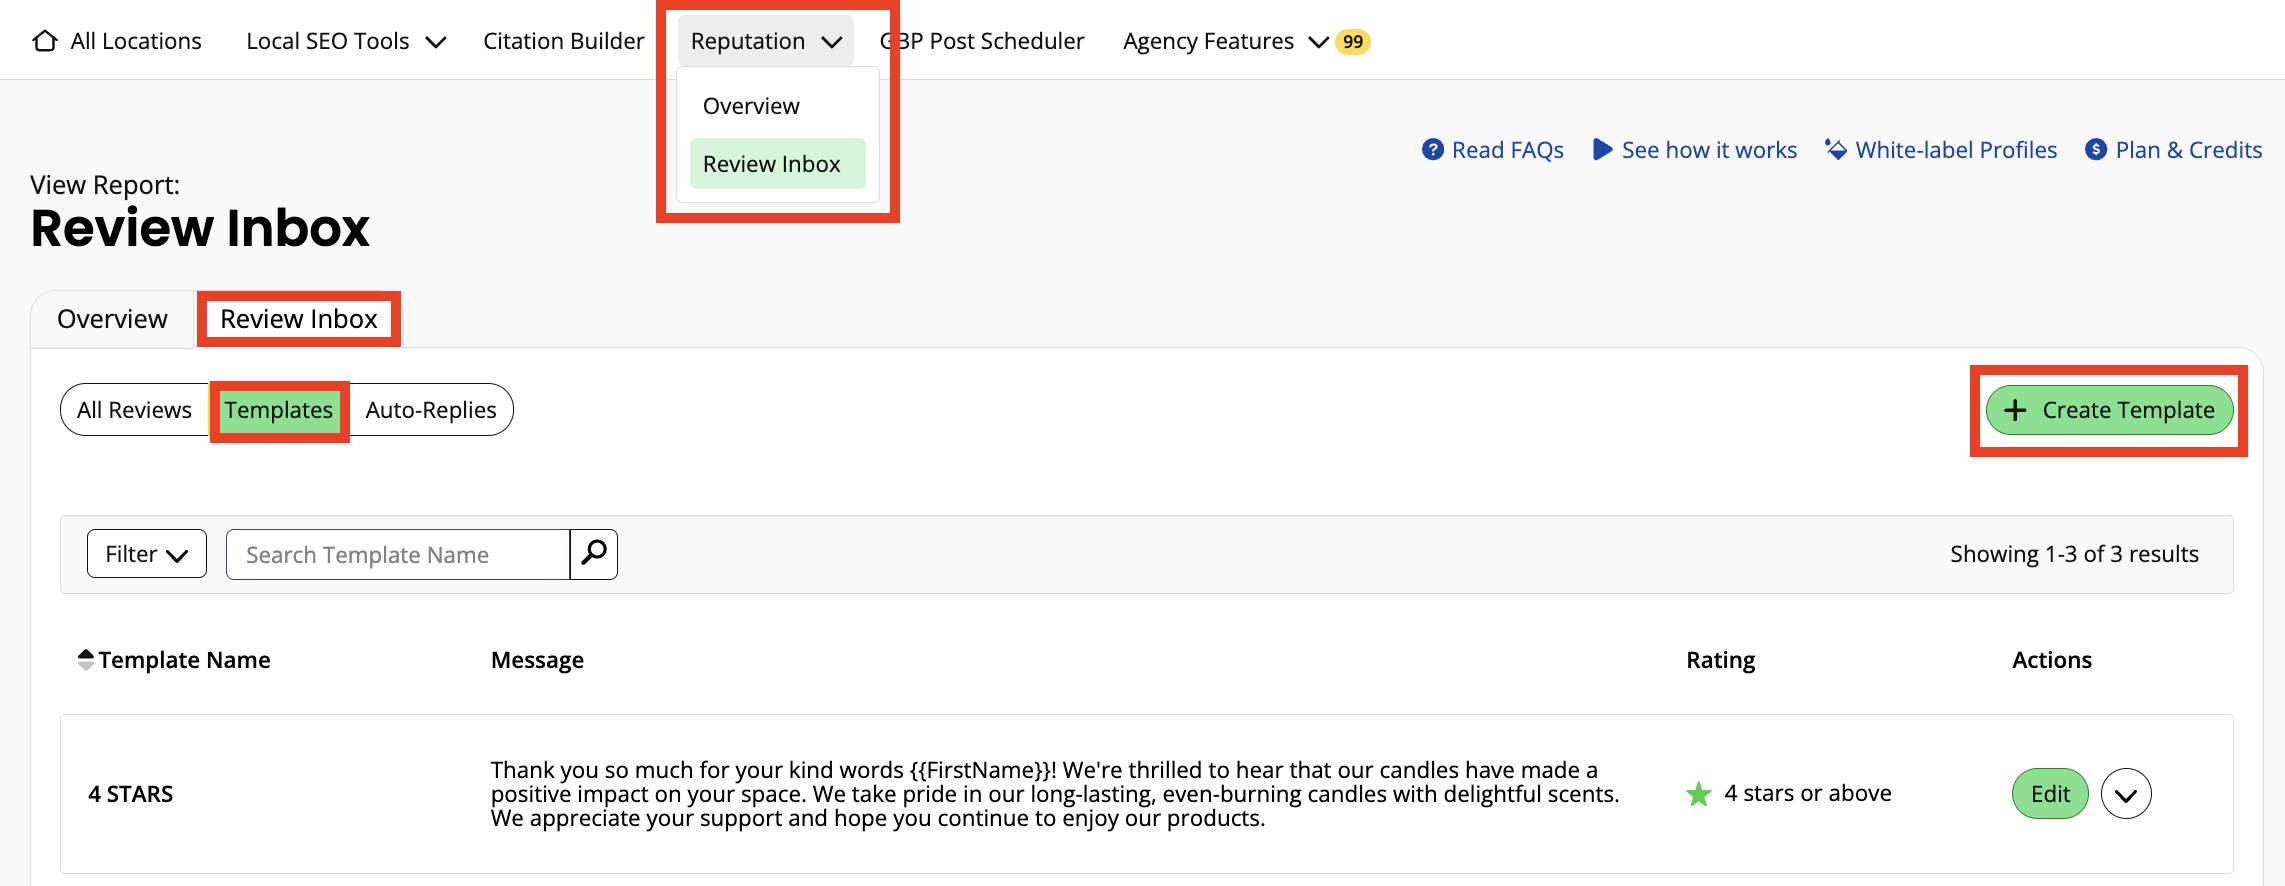Click the home icon beside All Locations
The width and height of the screenshot is (2285, 886).
[x=45, y=41]
